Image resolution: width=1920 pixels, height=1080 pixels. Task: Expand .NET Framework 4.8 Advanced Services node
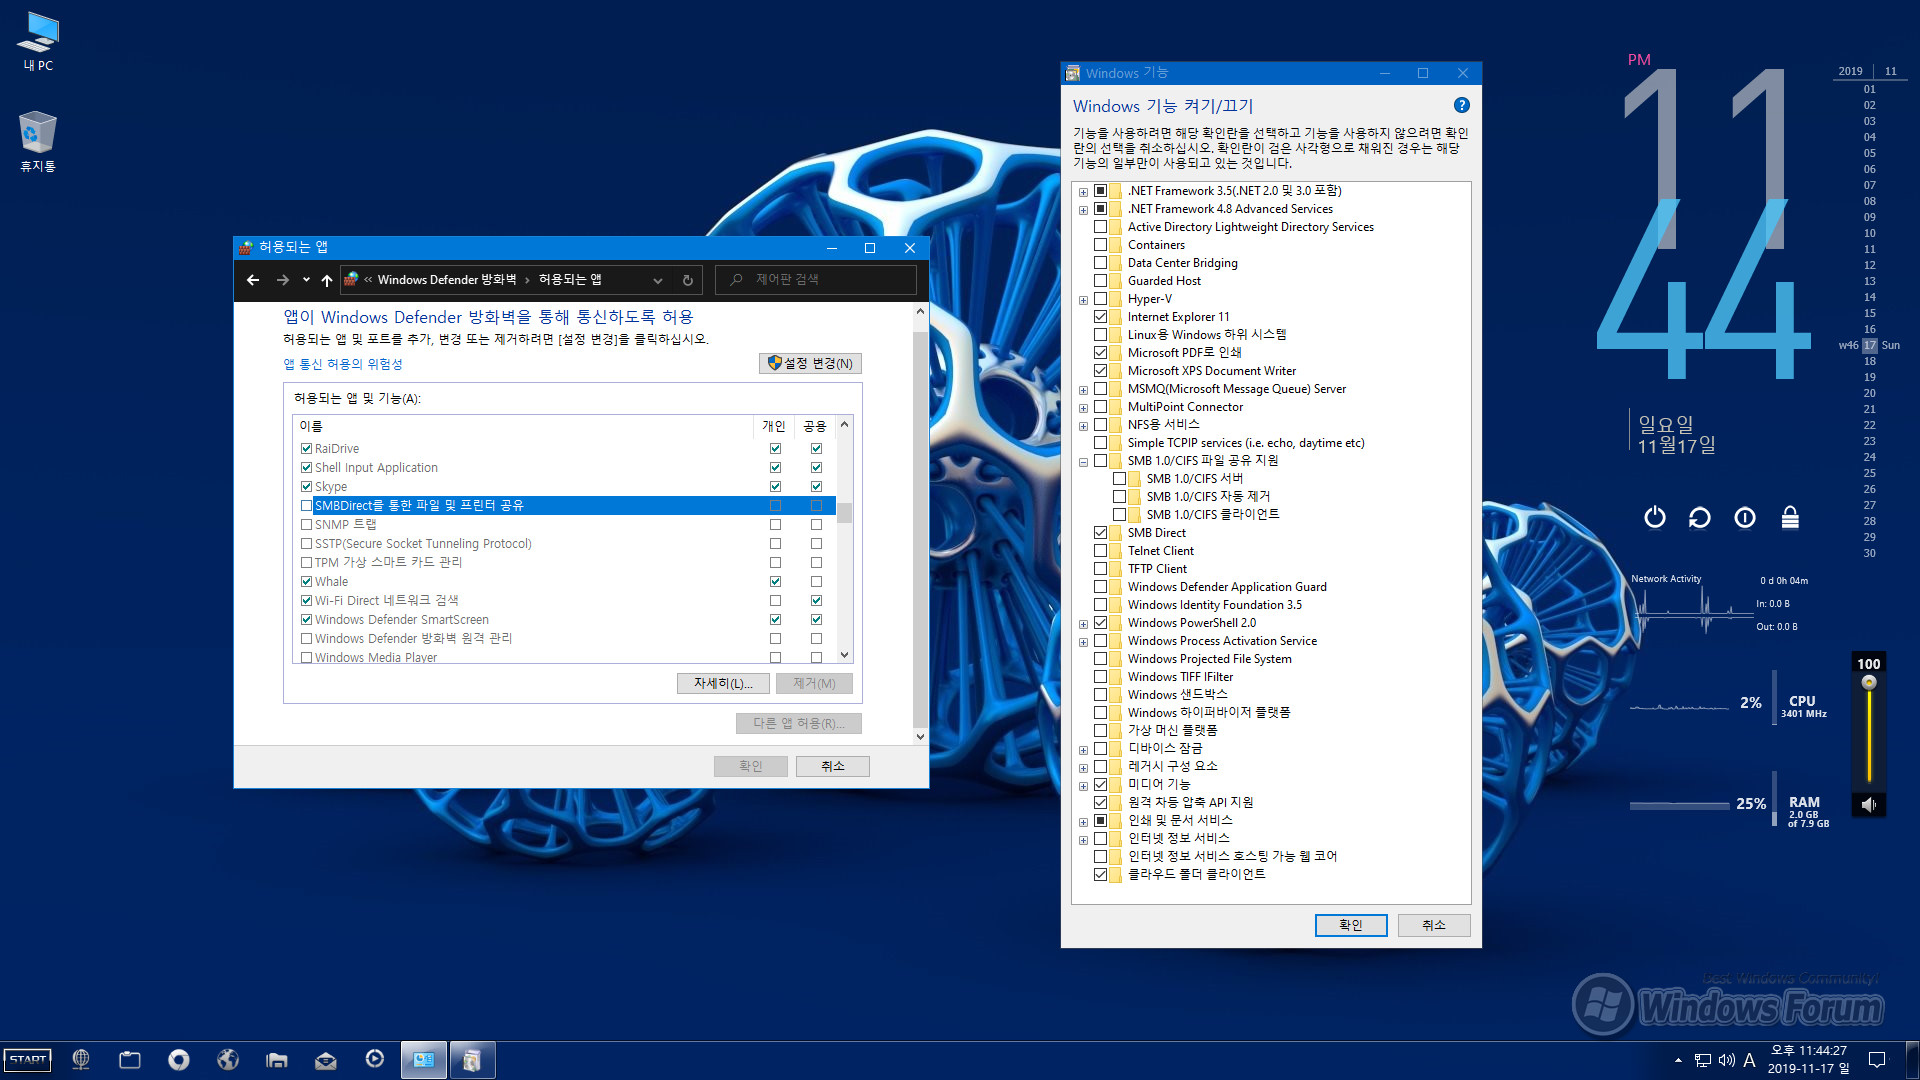pos(1083,210)
